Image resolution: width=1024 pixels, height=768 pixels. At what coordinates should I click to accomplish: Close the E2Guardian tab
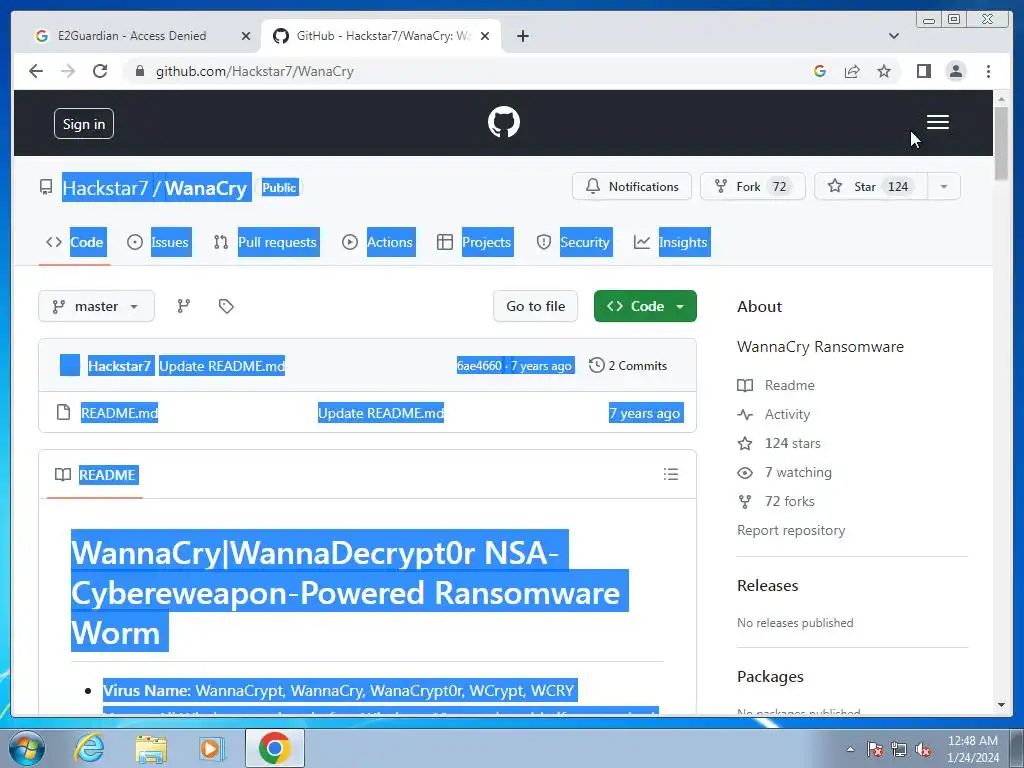246,36
